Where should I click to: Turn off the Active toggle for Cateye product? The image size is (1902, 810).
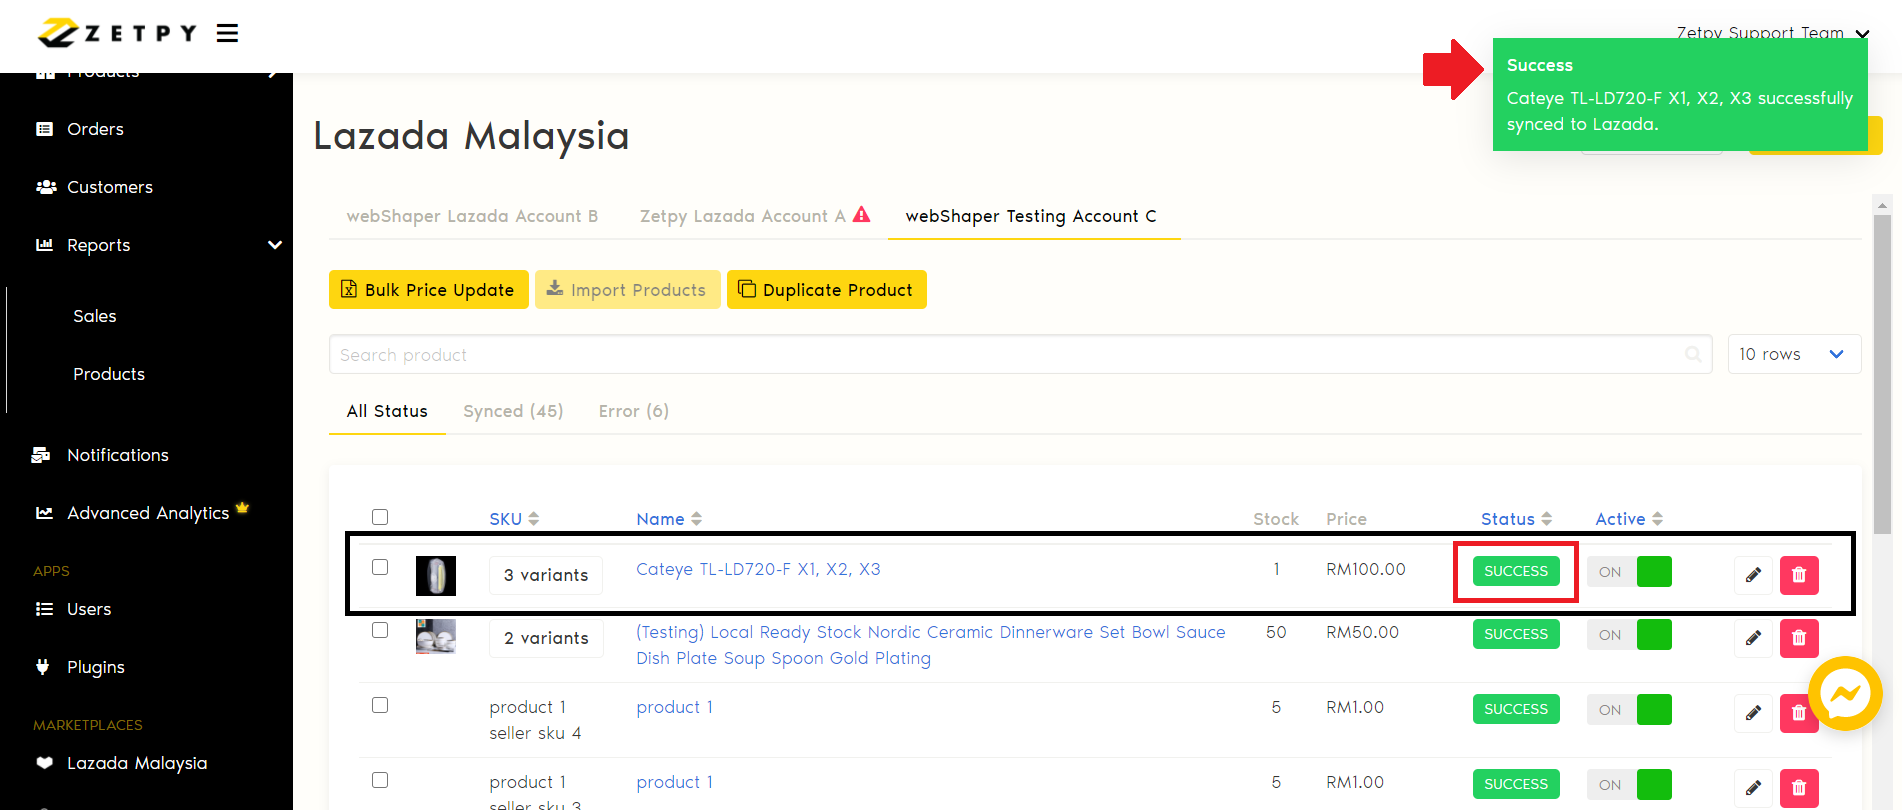(x=1629, y=572)
